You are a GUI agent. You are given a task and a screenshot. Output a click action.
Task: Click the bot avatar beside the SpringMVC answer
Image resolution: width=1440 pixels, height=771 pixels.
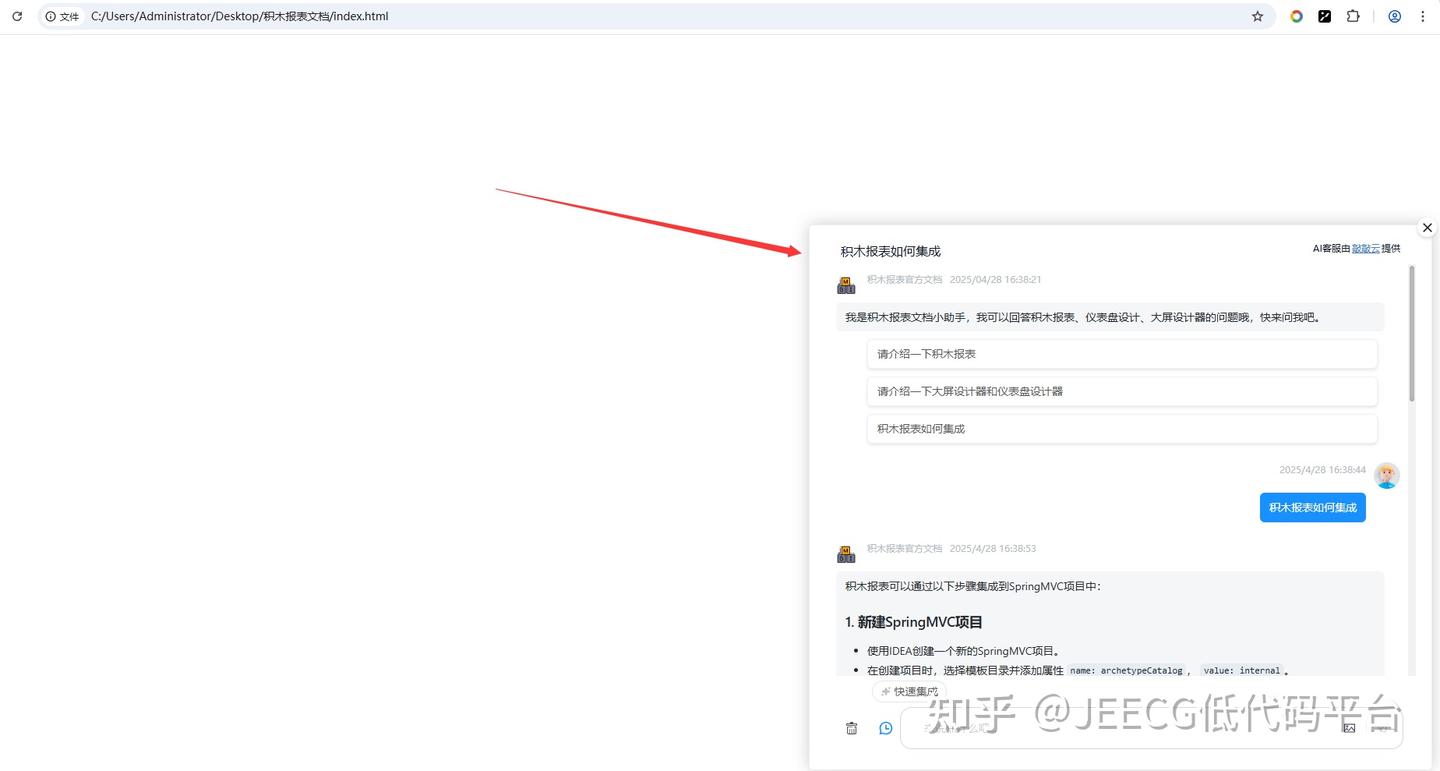[x=846, y=555]
